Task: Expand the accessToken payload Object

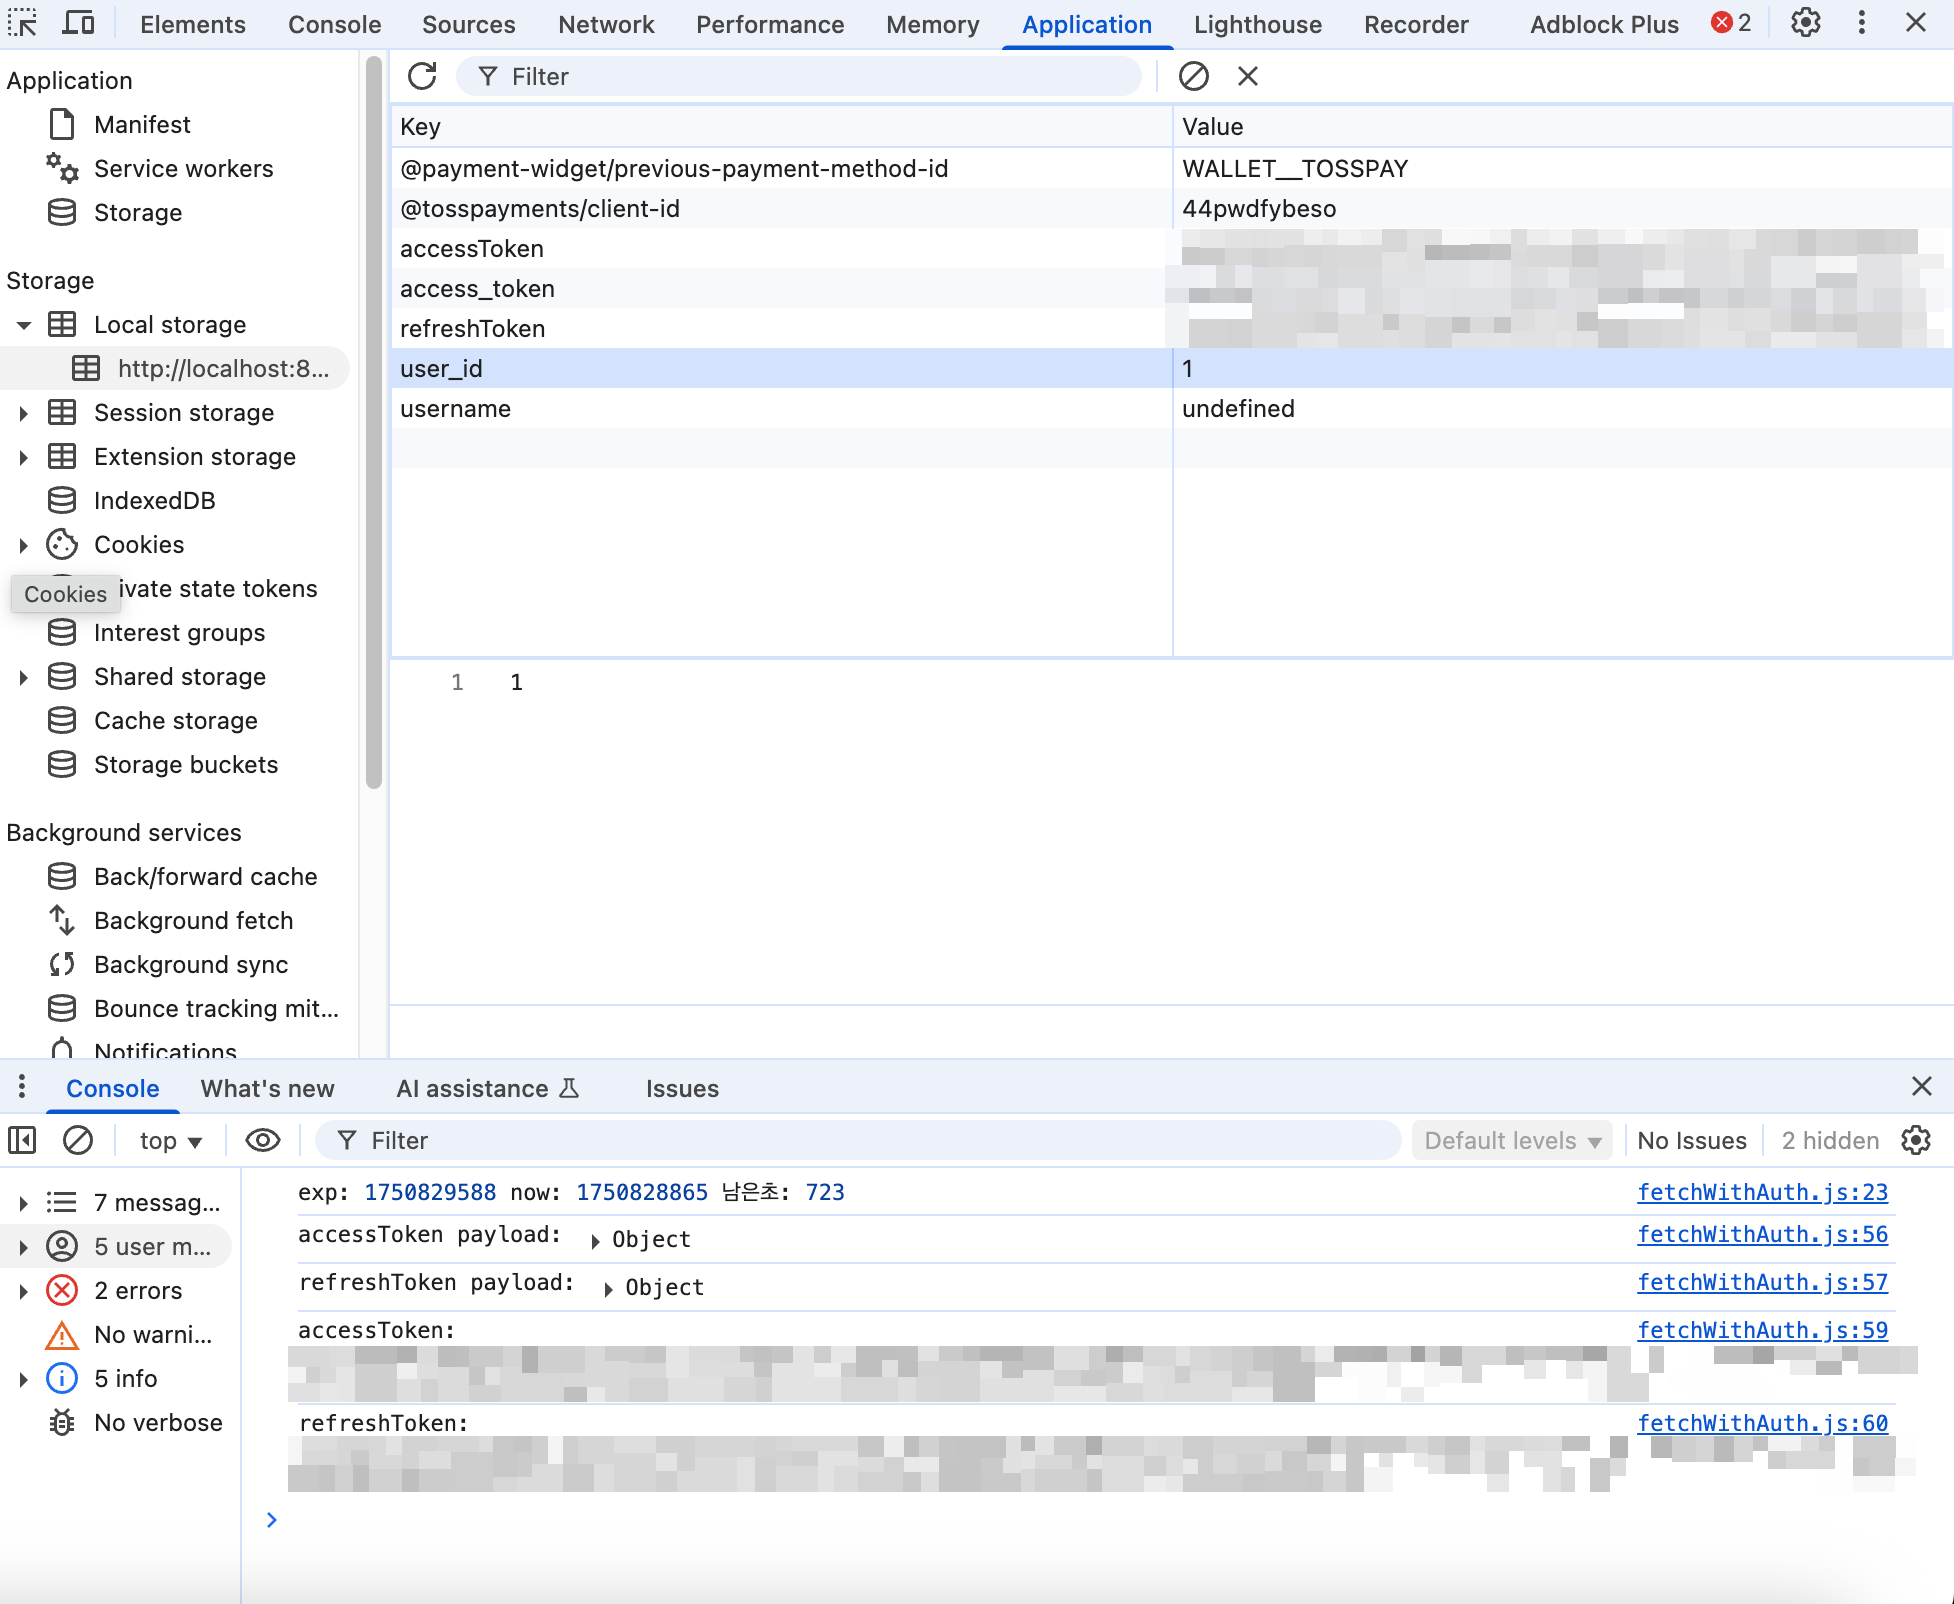Action: coord(595,1240)
